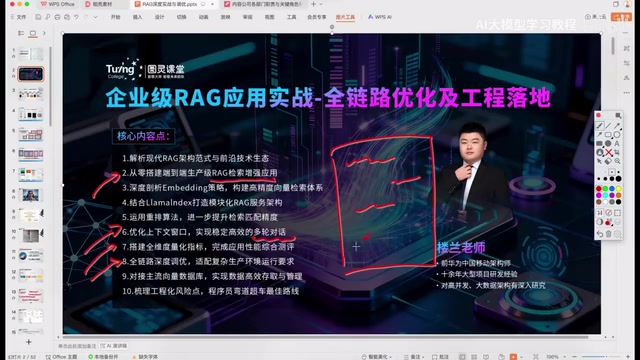
Task: Click the AI 演讲稿 button below slide
Action: 114,346
